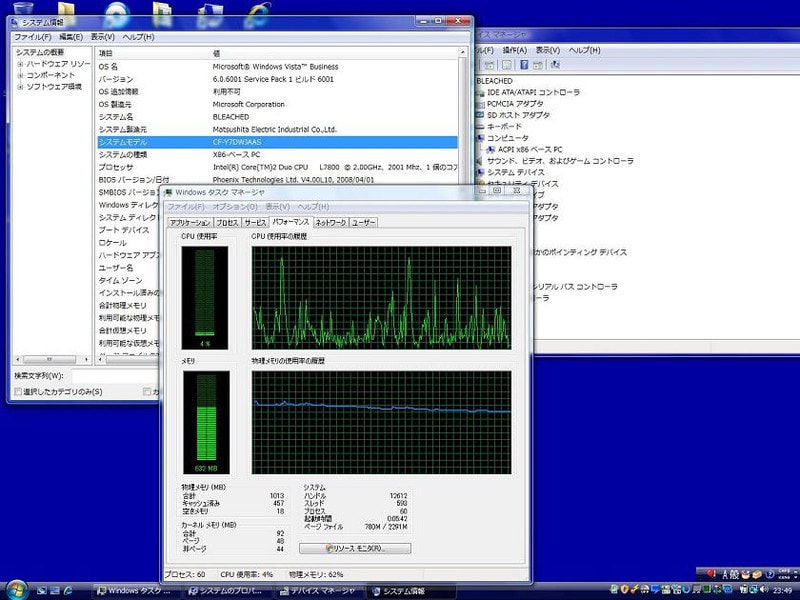The height and width of the screenshot is (600, 800).
Task: Open 表示(V) menu in システム情報 window
Action: (x=103, y=37)
